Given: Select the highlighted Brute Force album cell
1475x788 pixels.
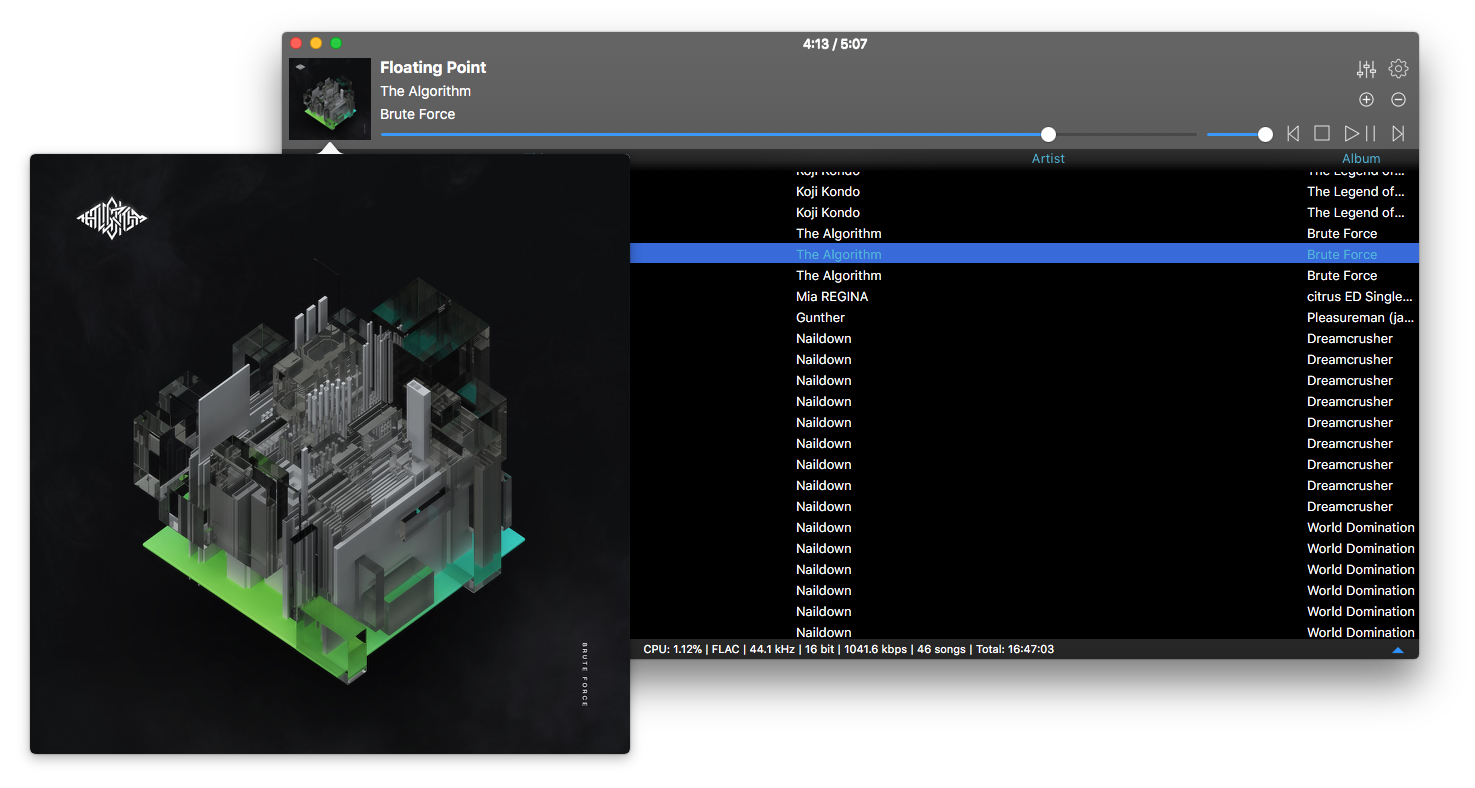Looking at the screenshot, I should click(x=1342, y=254).
